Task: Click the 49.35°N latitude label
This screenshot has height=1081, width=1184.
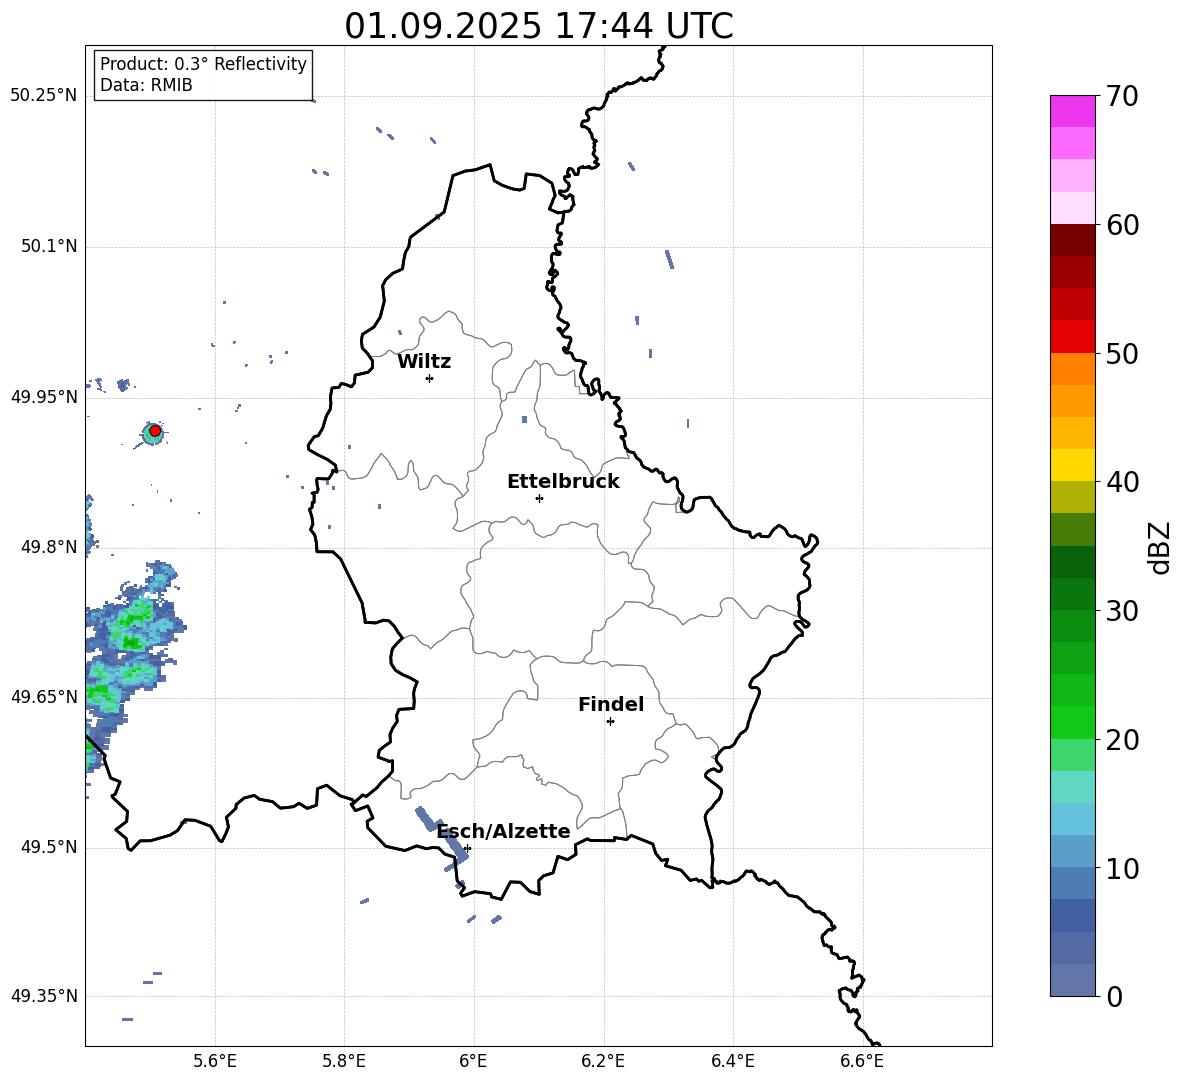Action: click(x=44, y=996)
